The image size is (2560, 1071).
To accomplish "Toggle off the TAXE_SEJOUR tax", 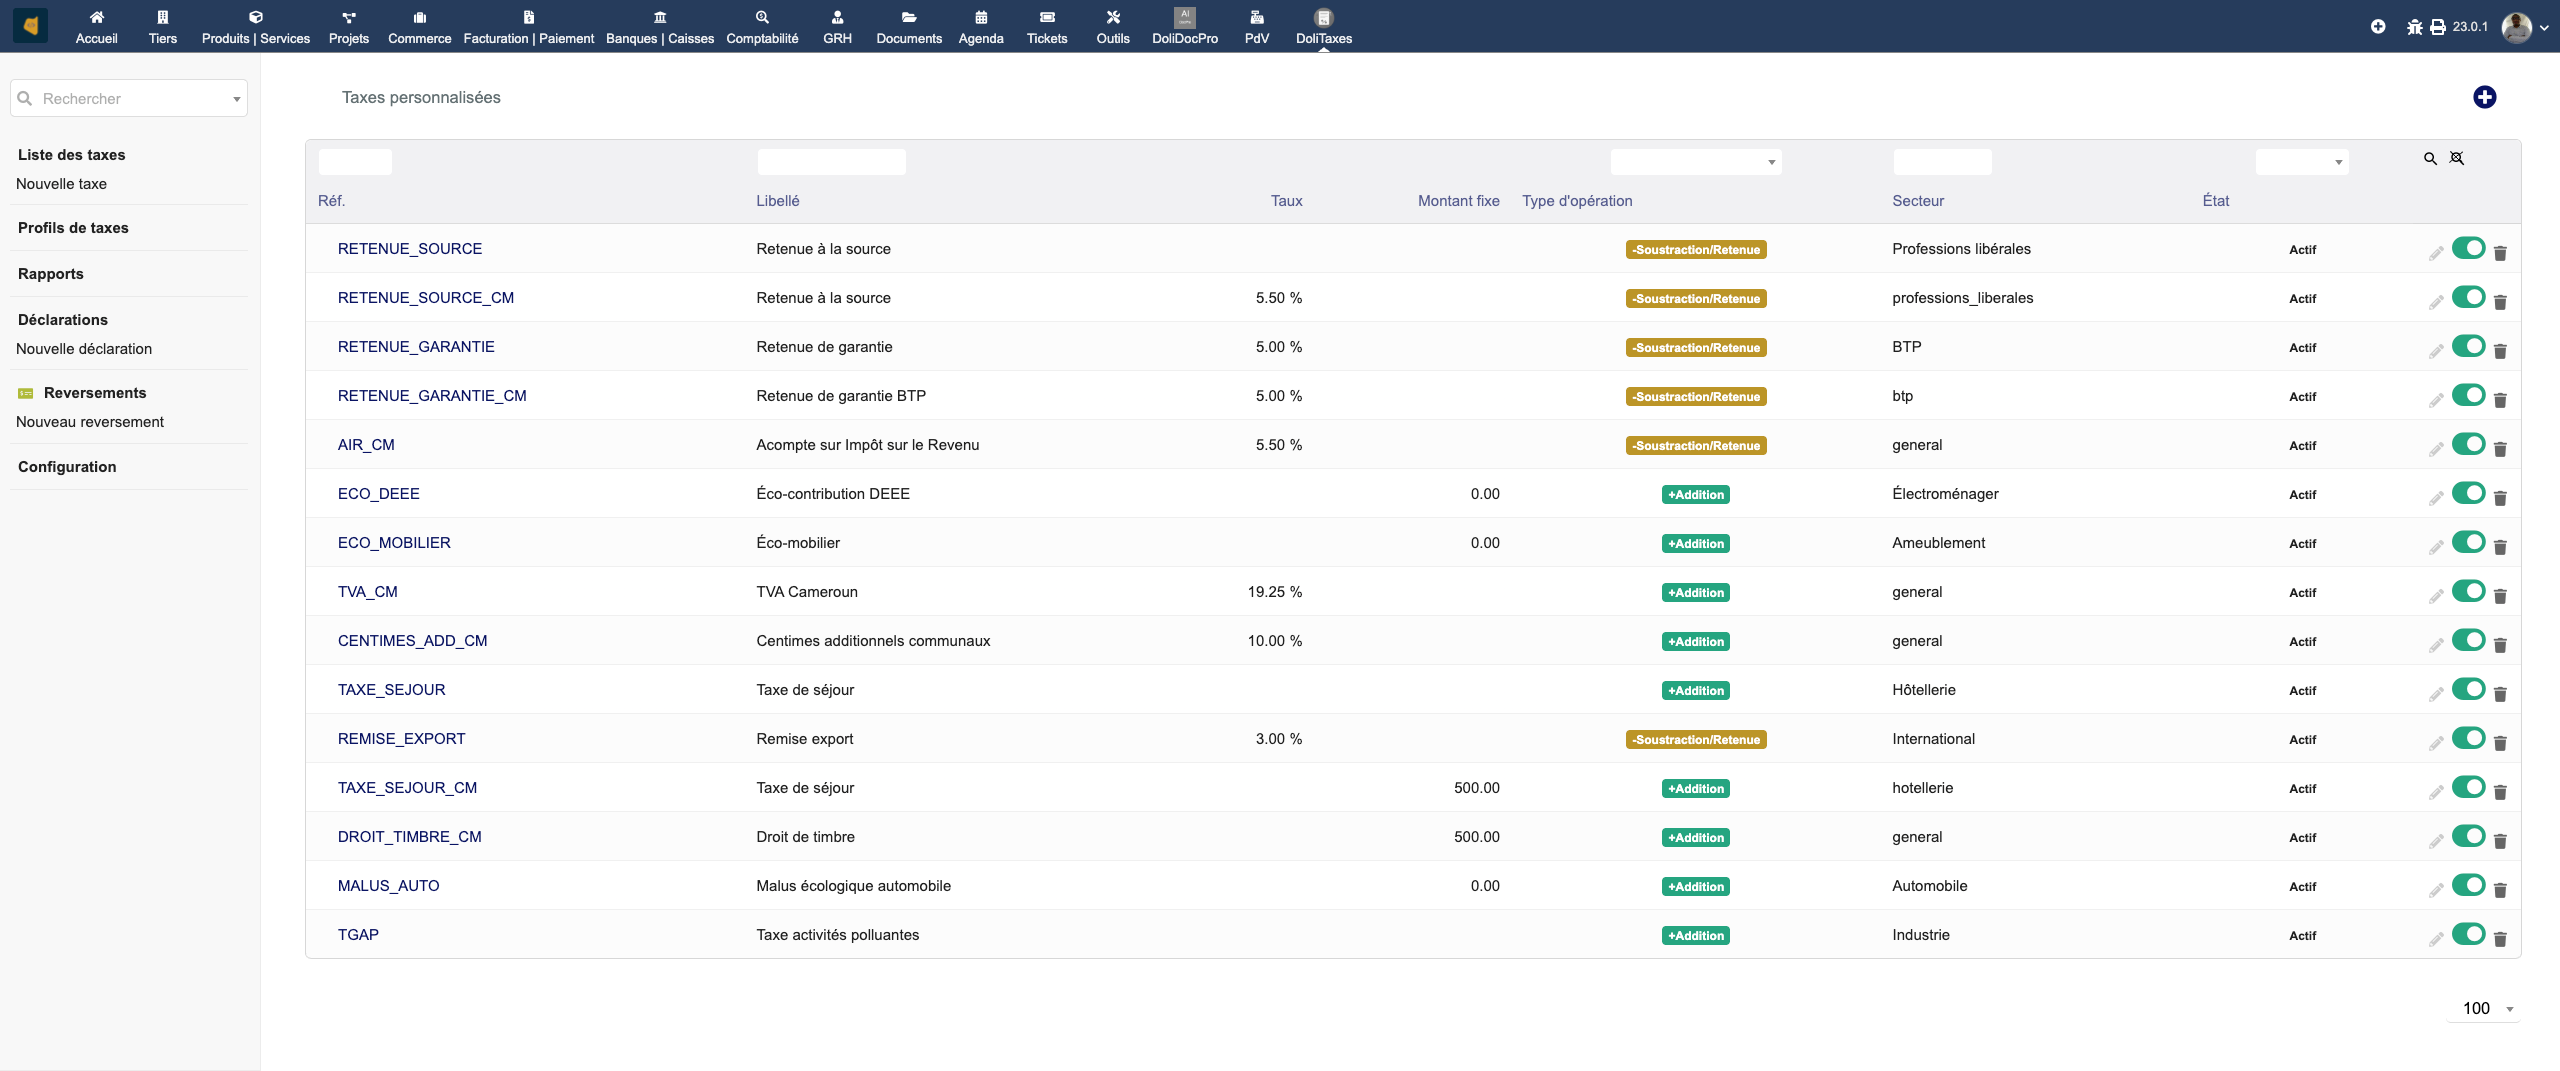I will point(2468,689).
